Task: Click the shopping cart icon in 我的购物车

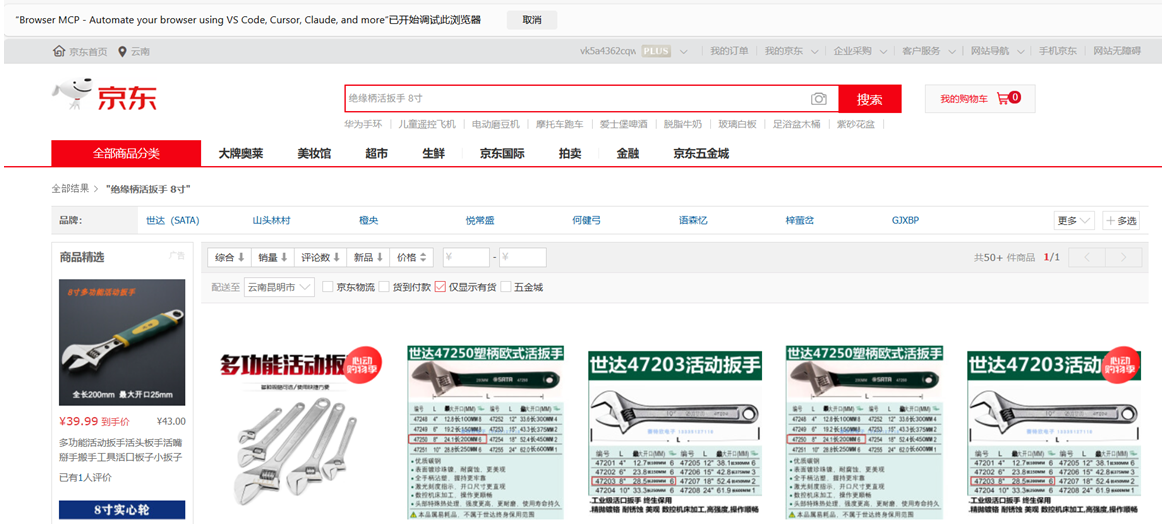Action: [1003, 98]
